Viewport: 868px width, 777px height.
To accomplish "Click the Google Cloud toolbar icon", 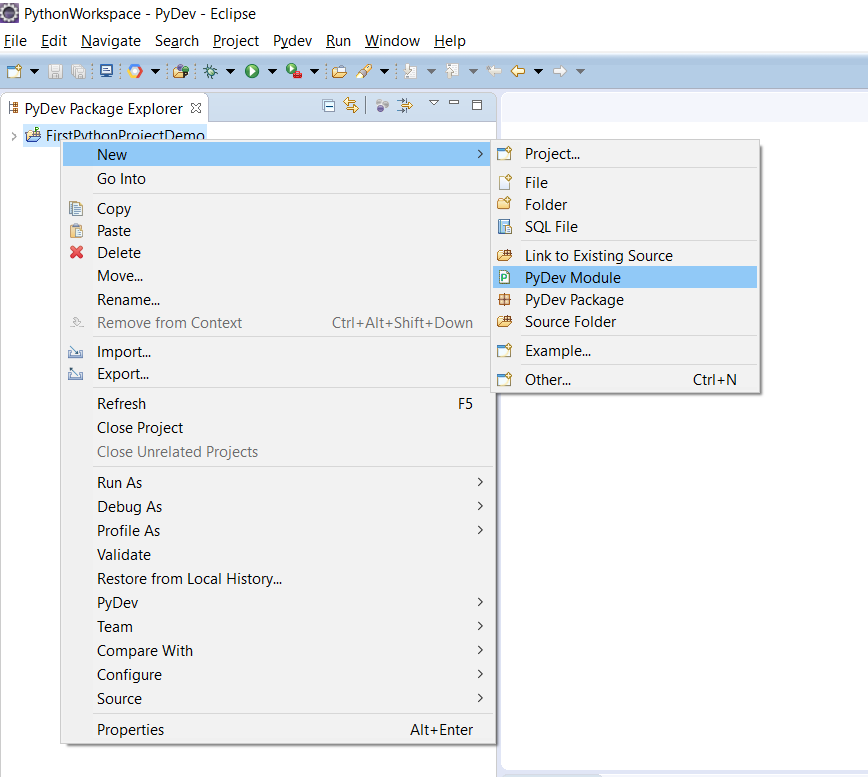I will coord(135,71).
